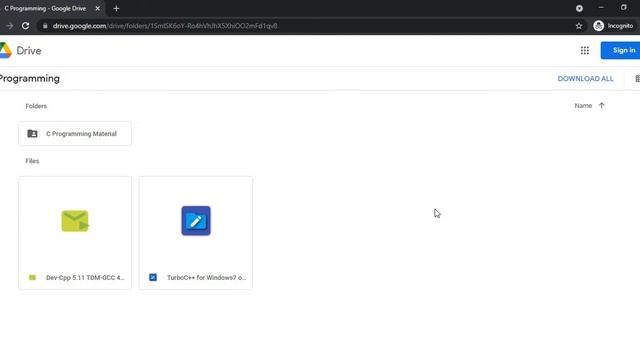This screenshot has height=360, width=640.
Task: View site info via the padlock icon
Action: tap(45, 26)
